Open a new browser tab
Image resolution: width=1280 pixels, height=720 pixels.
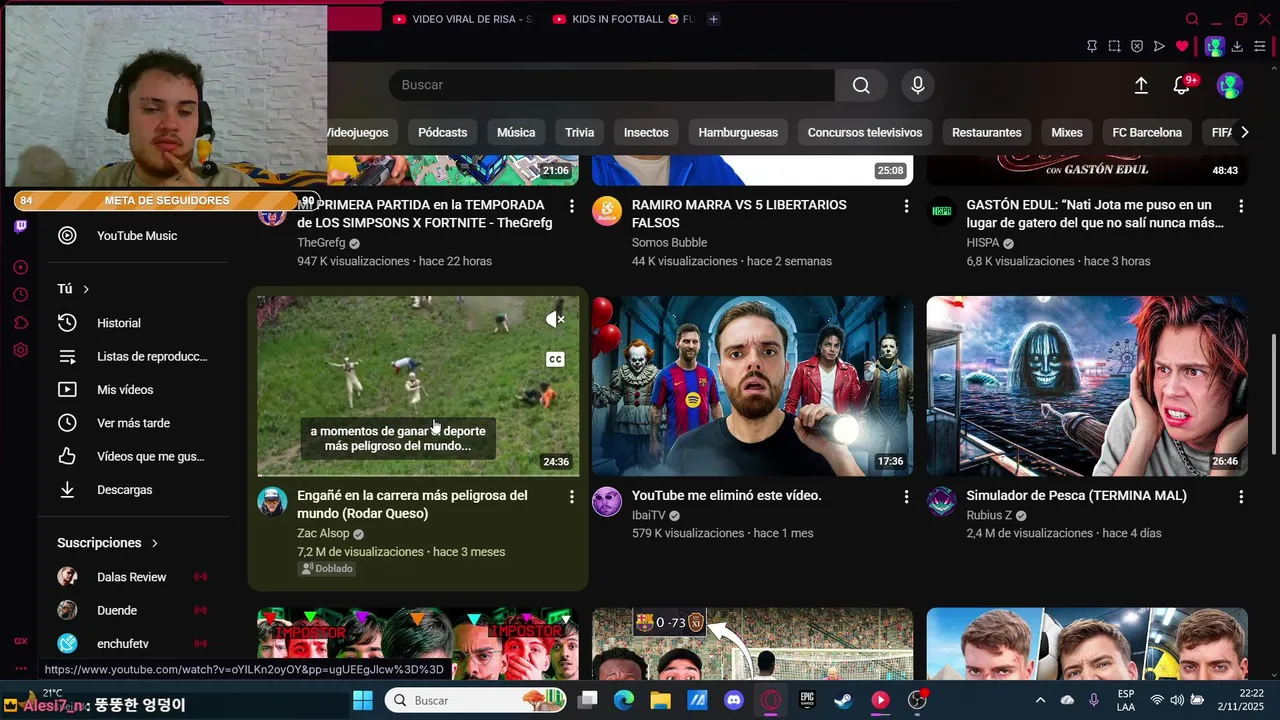(713, 19)
